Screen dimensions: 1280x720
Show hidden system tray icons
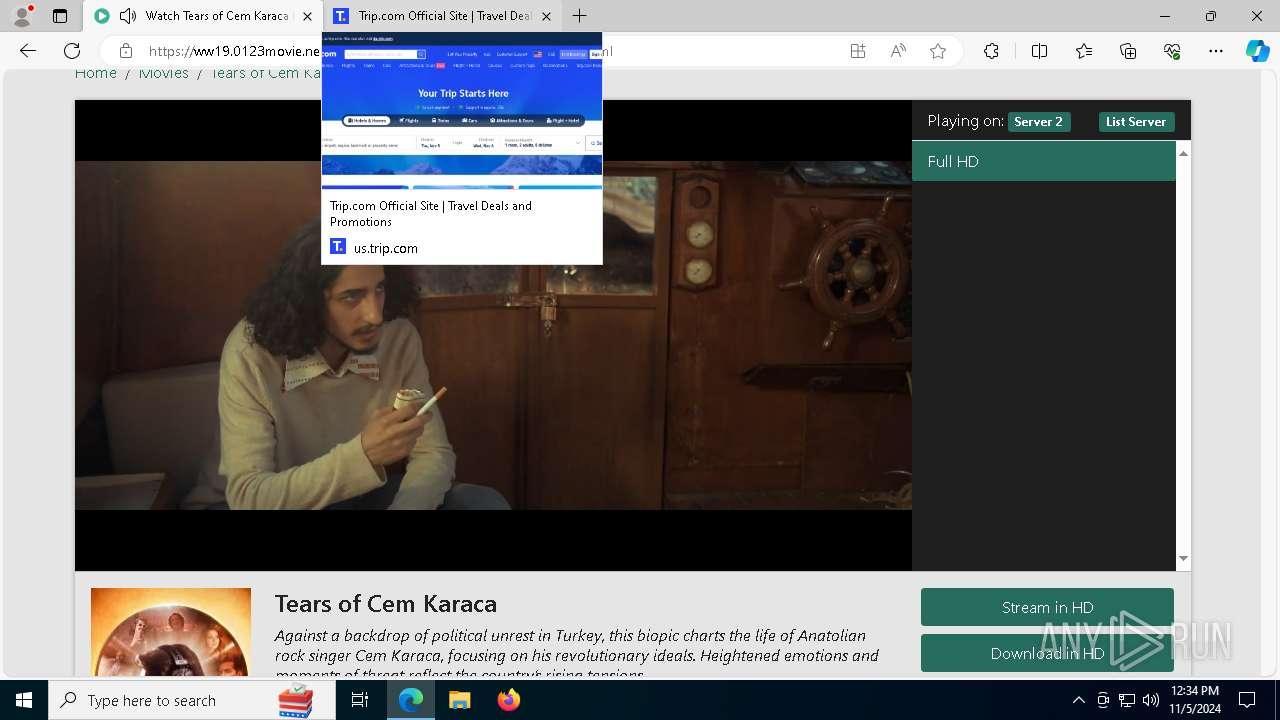pos(1078,700)
